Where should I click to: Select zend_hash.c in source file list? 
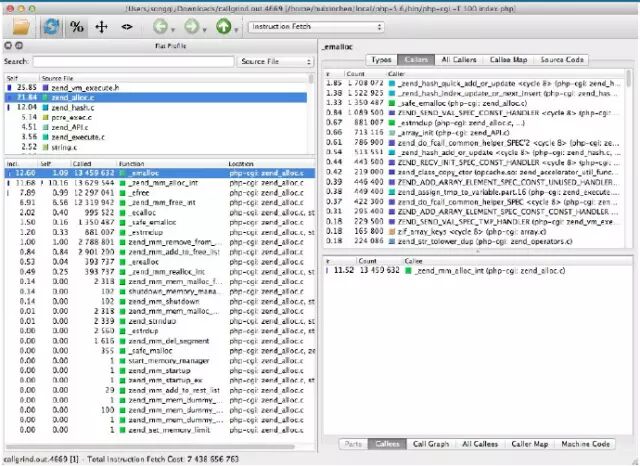pyautogui.click(x=156, y=107)
